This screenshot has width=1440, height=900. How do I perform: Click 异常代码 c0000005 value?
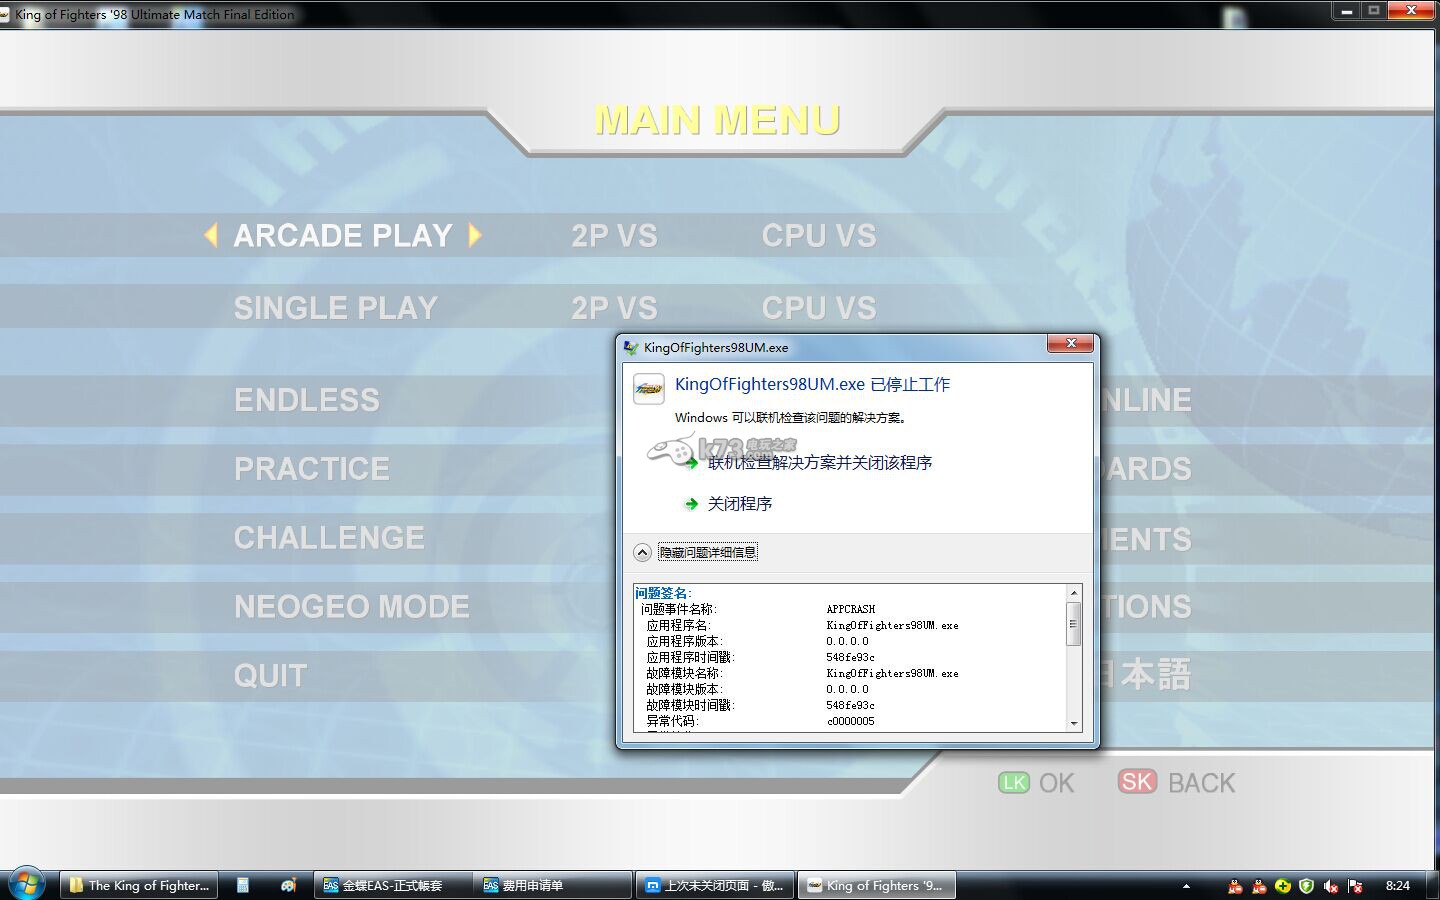(851, 721)
